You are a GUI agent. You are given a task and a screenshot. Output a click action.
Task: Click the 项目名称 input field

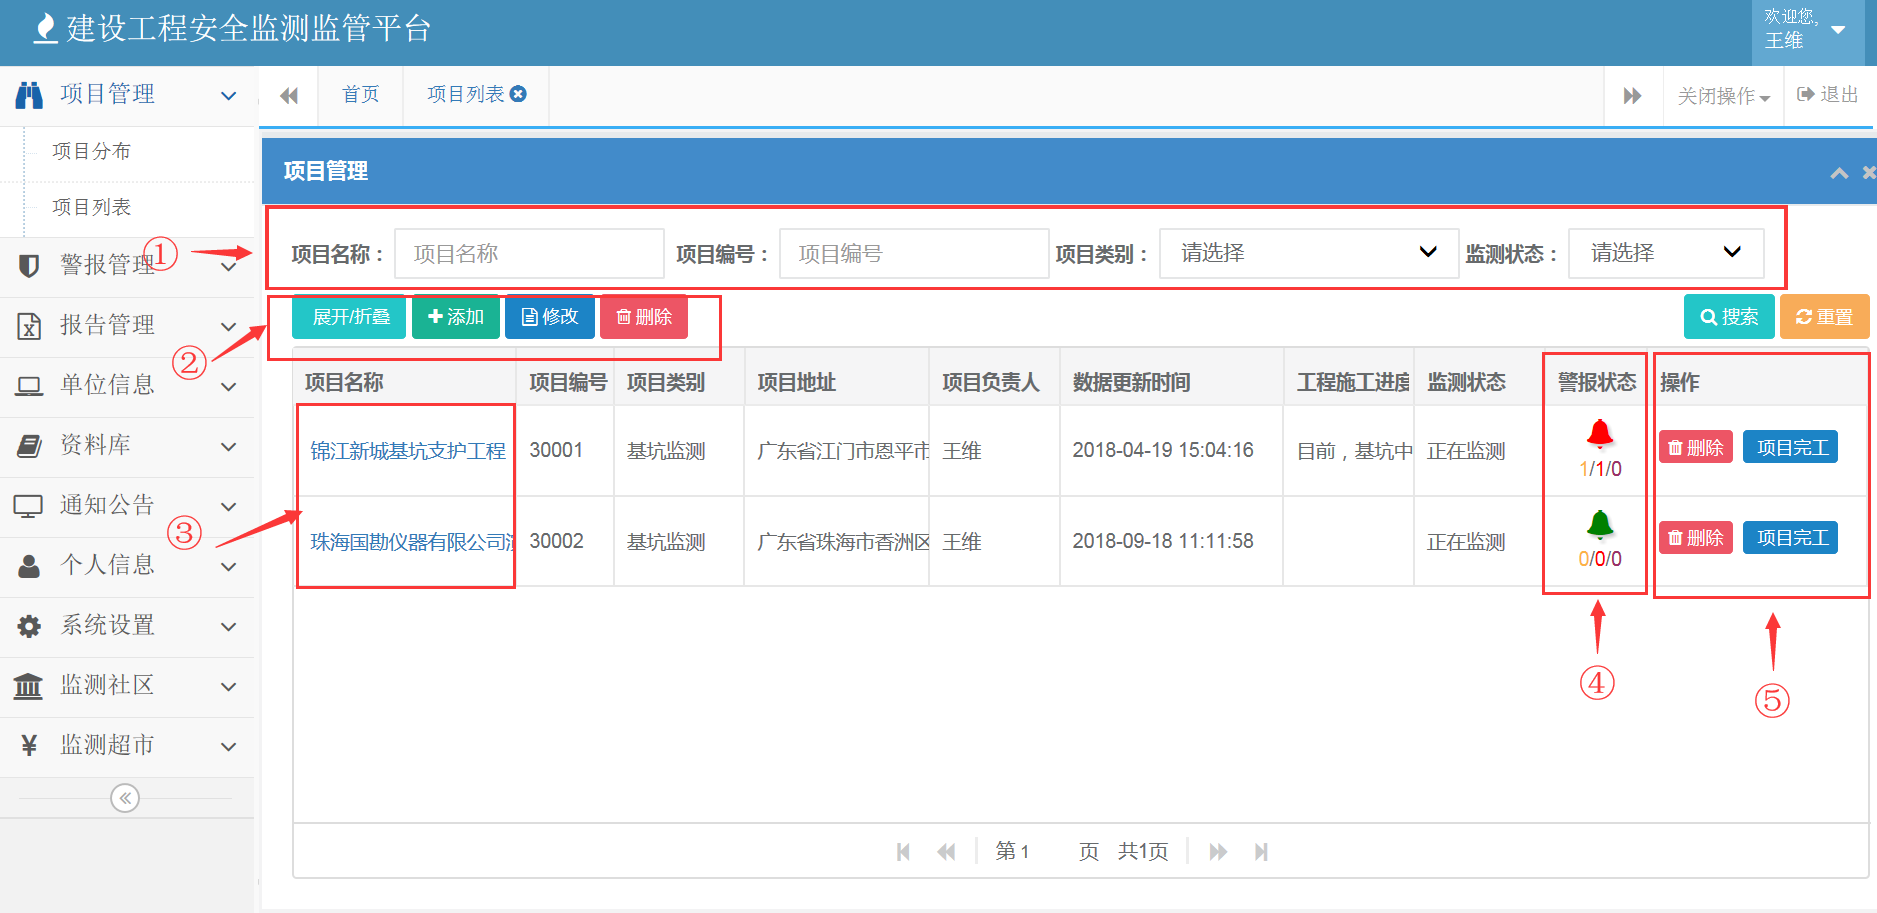click(x=529, y=253)
